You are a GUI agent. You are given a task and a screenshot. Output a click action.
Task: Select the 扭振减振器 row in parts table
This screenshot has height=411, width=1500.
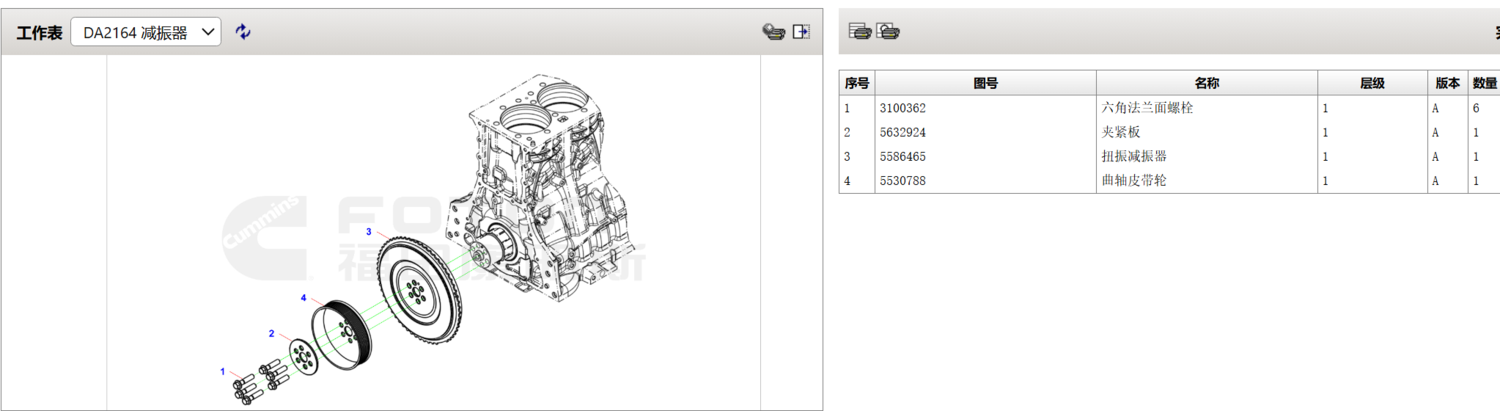pyautogui.click(x=1133, y=156)
